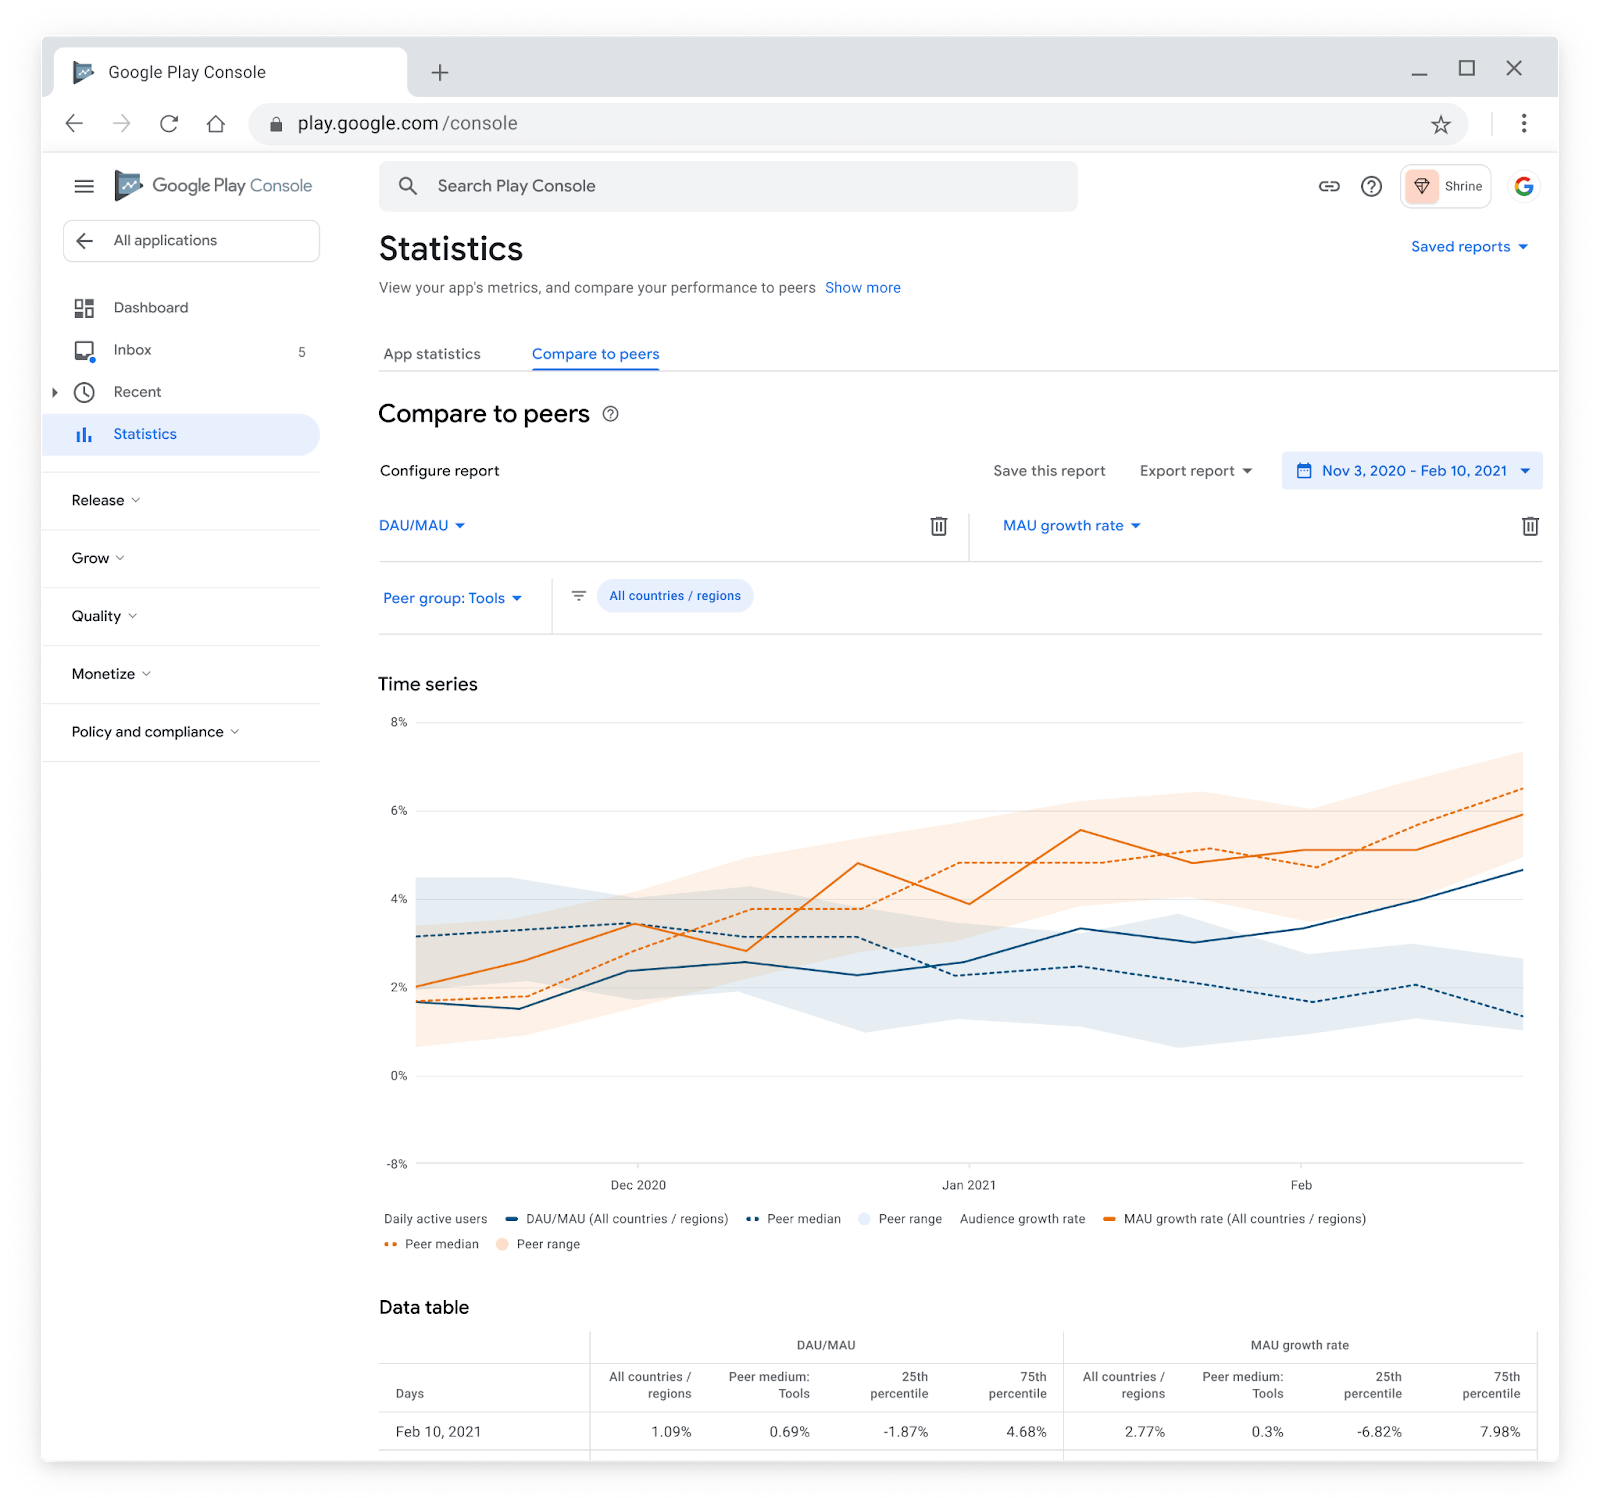Copy page link with chain icon
The image size is (1600, 1507).
coord(1329,186)
